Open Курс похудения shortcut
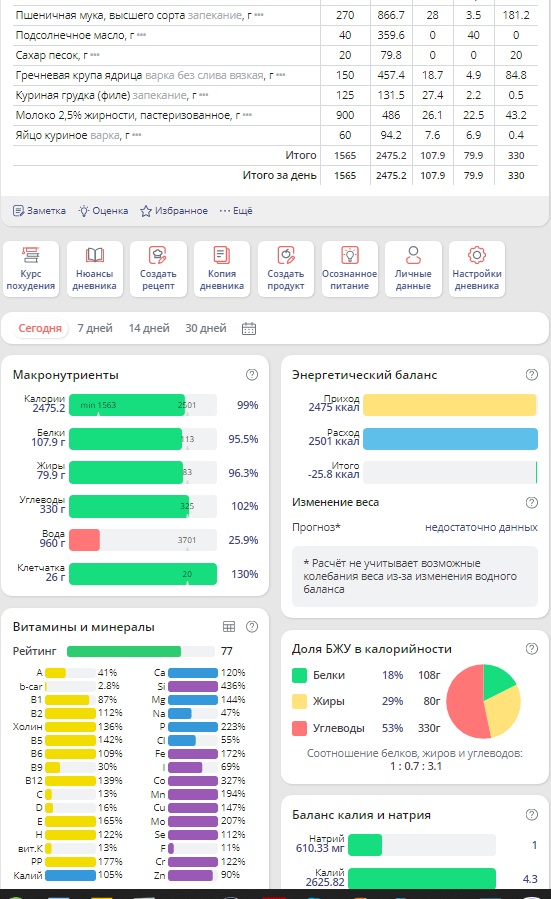551x899 pixels. [31, 269]
